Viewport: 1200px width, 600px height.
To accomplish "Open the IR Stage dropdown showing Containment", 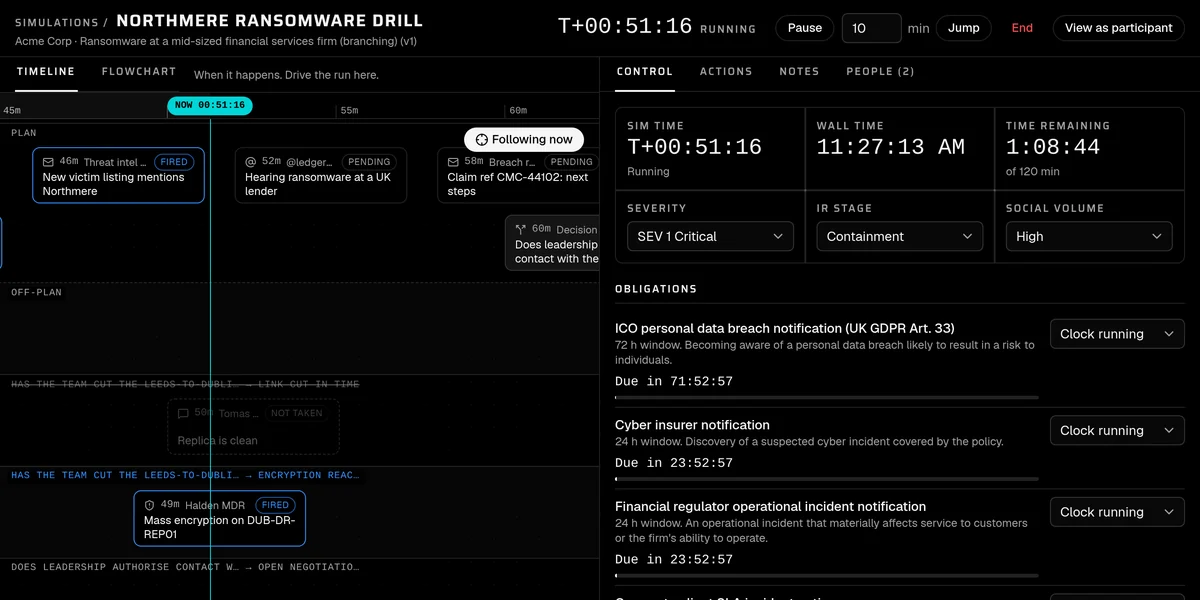I will [900, 237].
